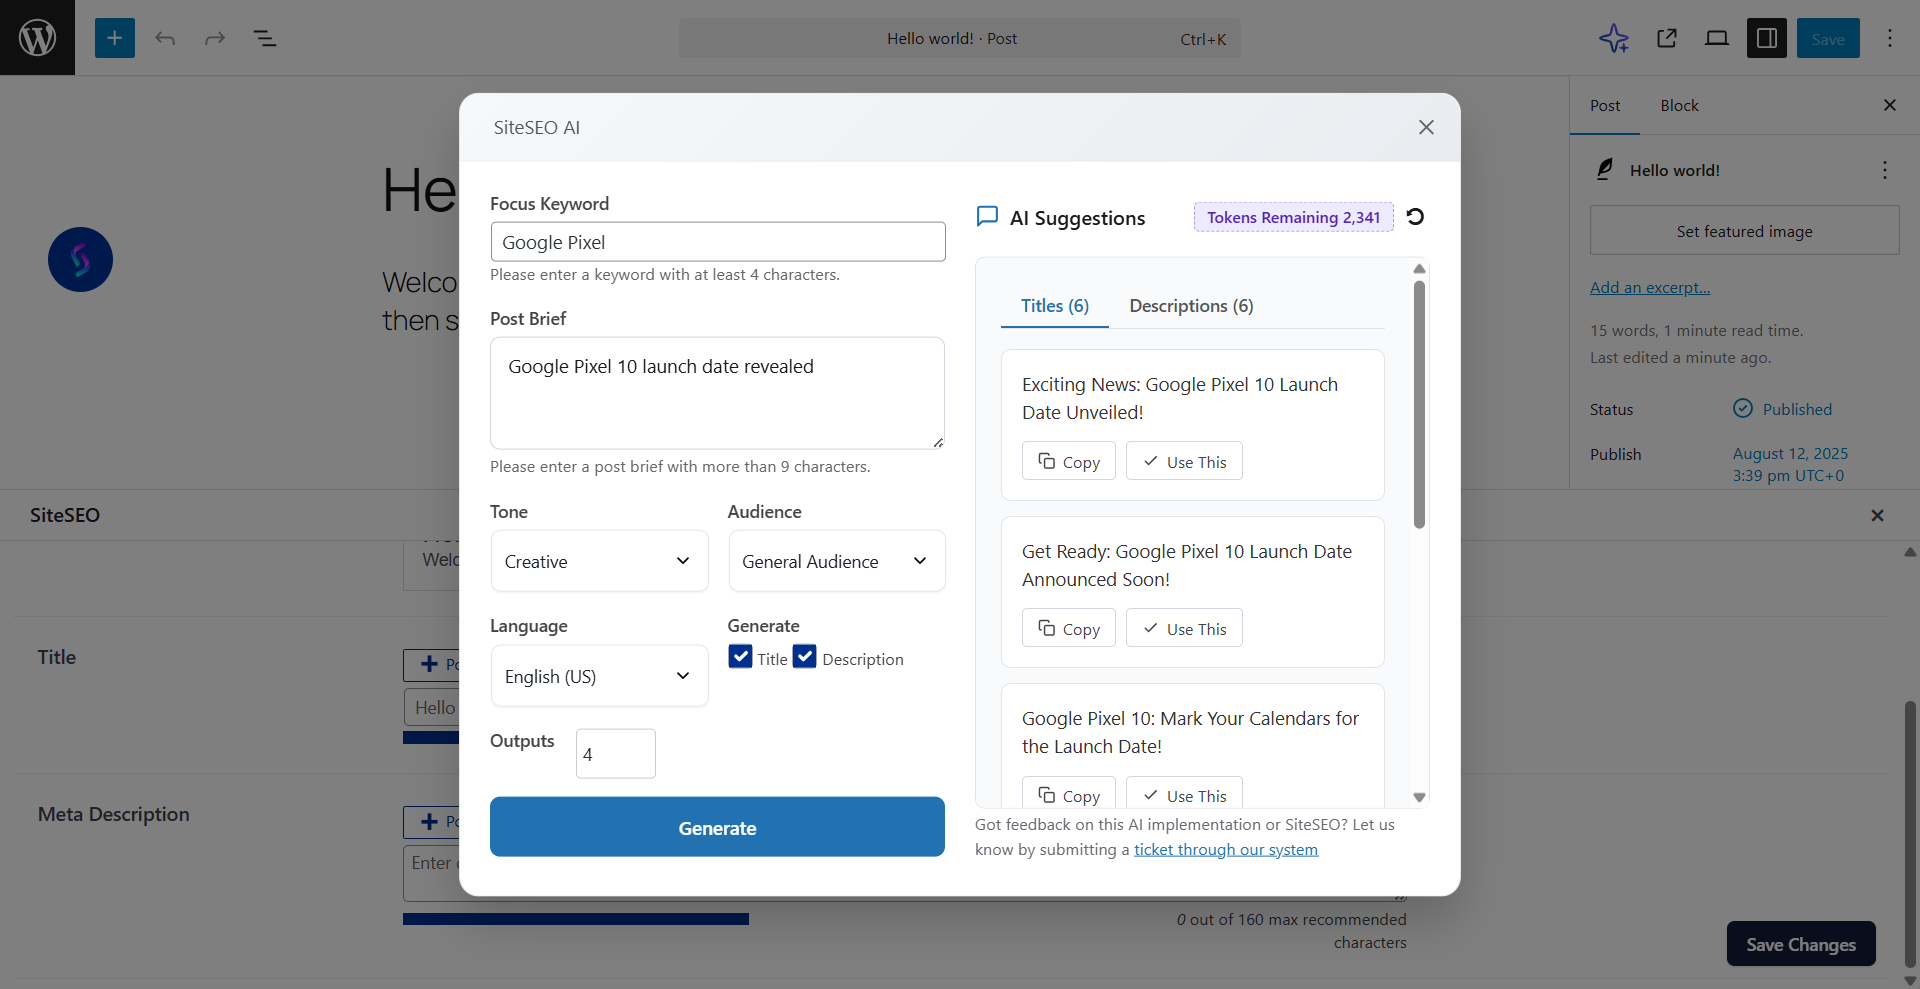
Task: Toggle the Description generate checkbox
Action: pyautogui.click(x=805, y=657)
